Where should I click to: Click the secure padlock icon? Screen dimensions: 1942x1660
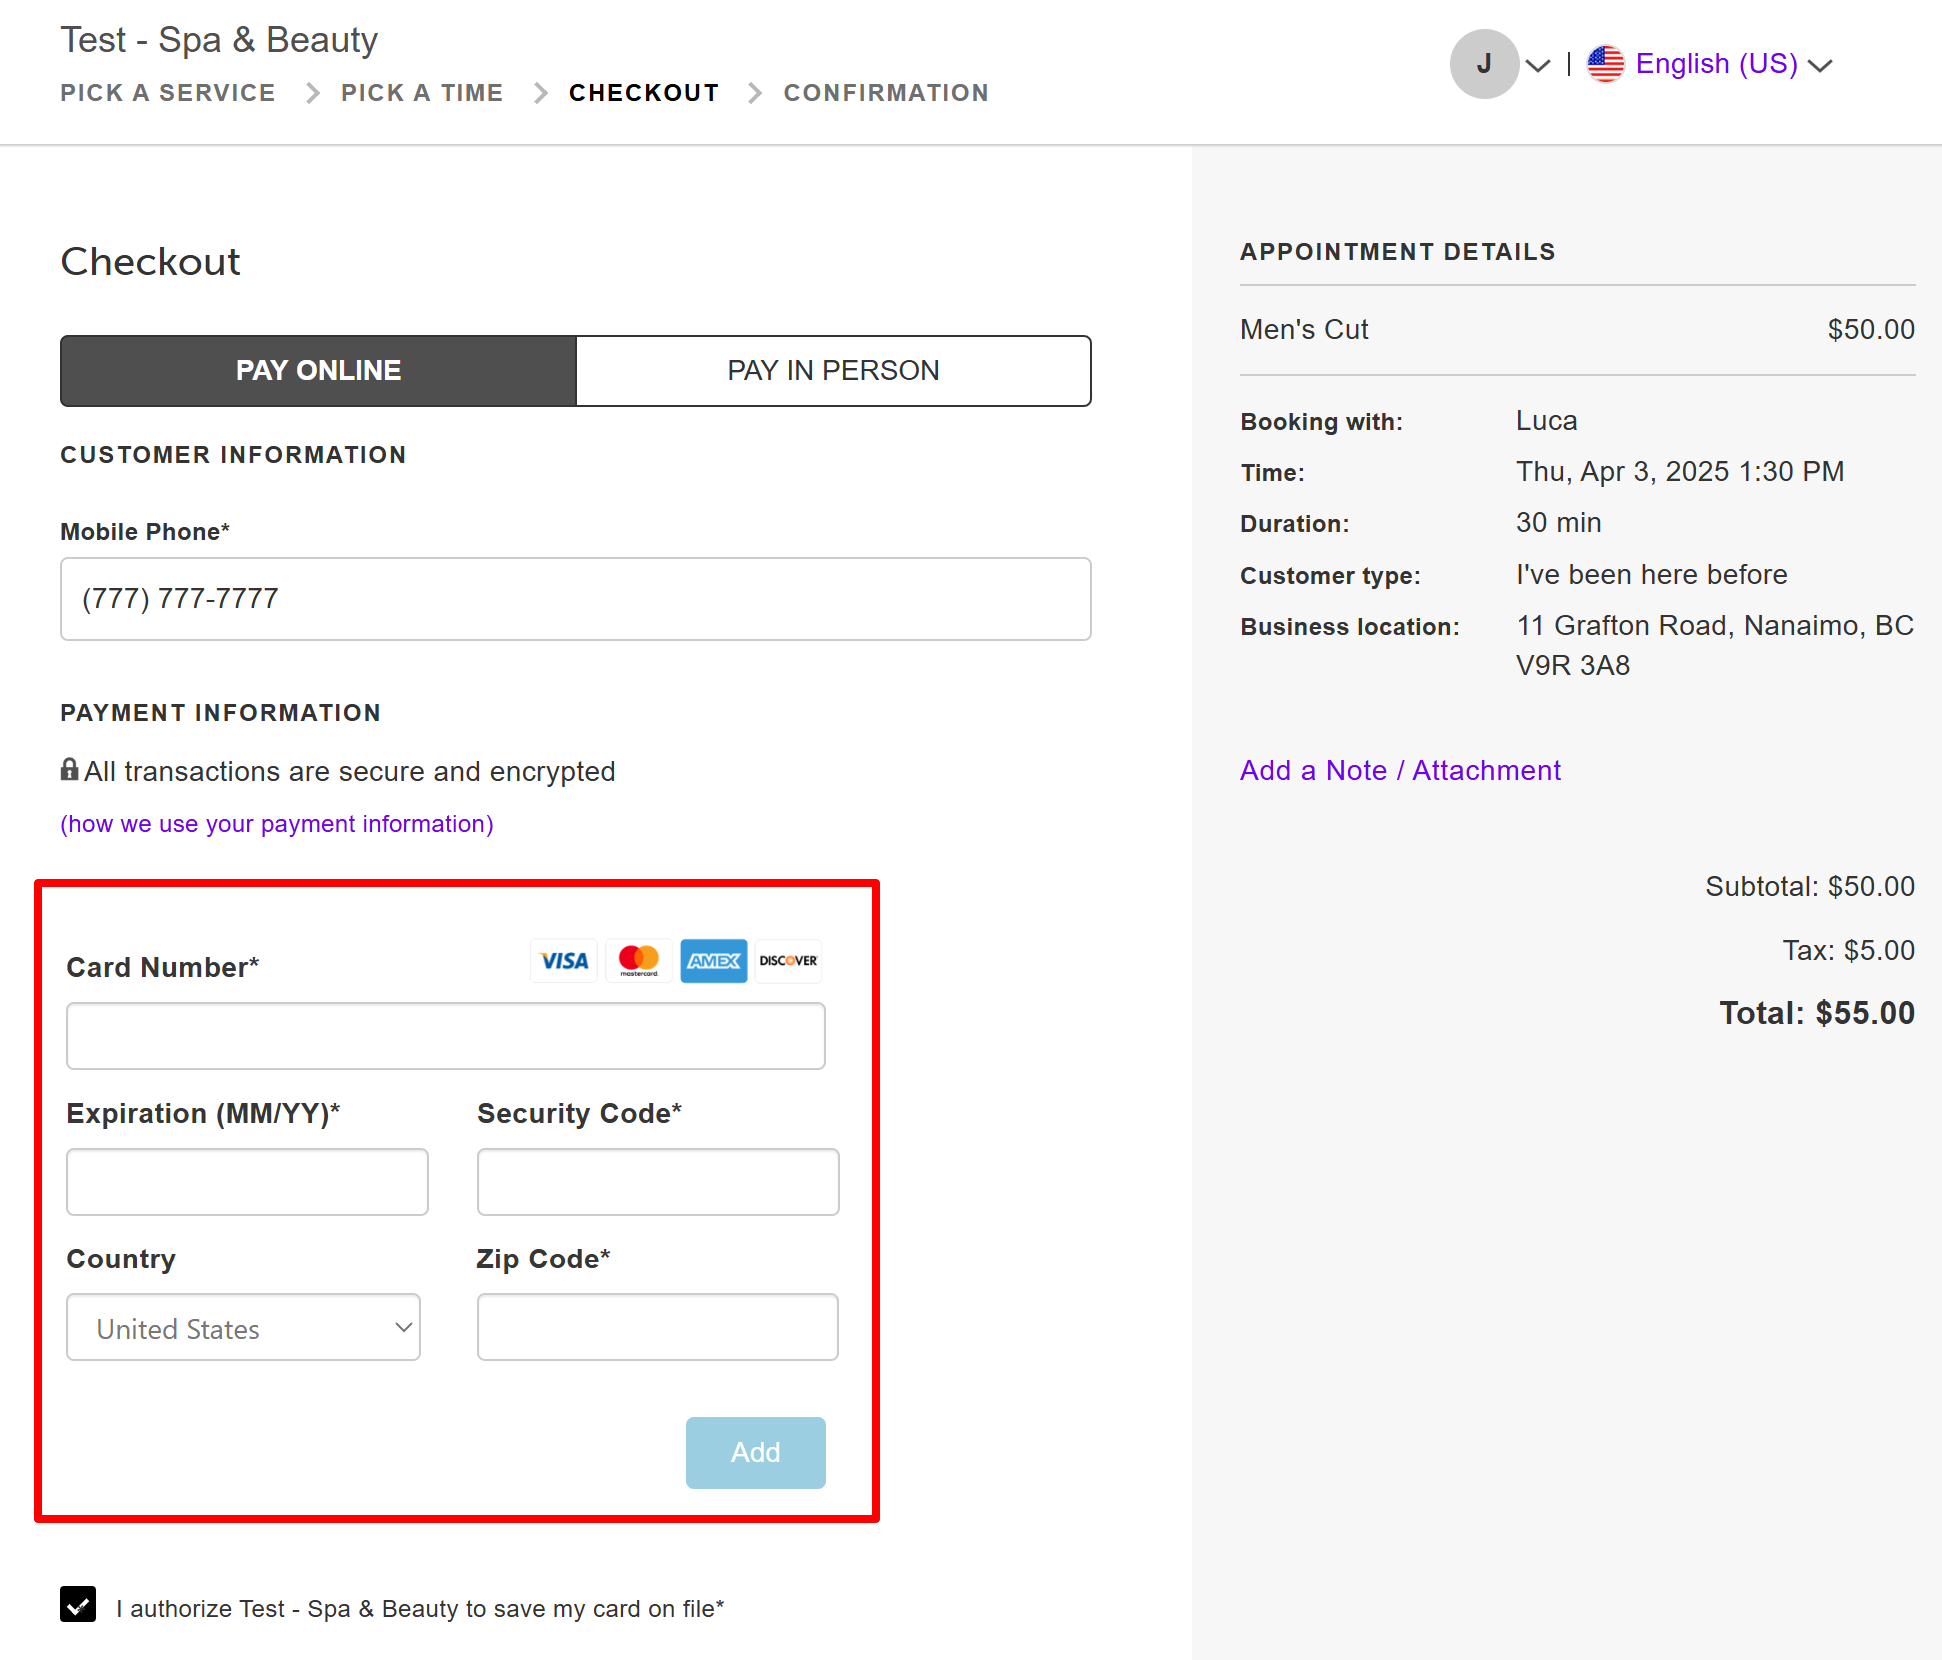tap(69, 770)
